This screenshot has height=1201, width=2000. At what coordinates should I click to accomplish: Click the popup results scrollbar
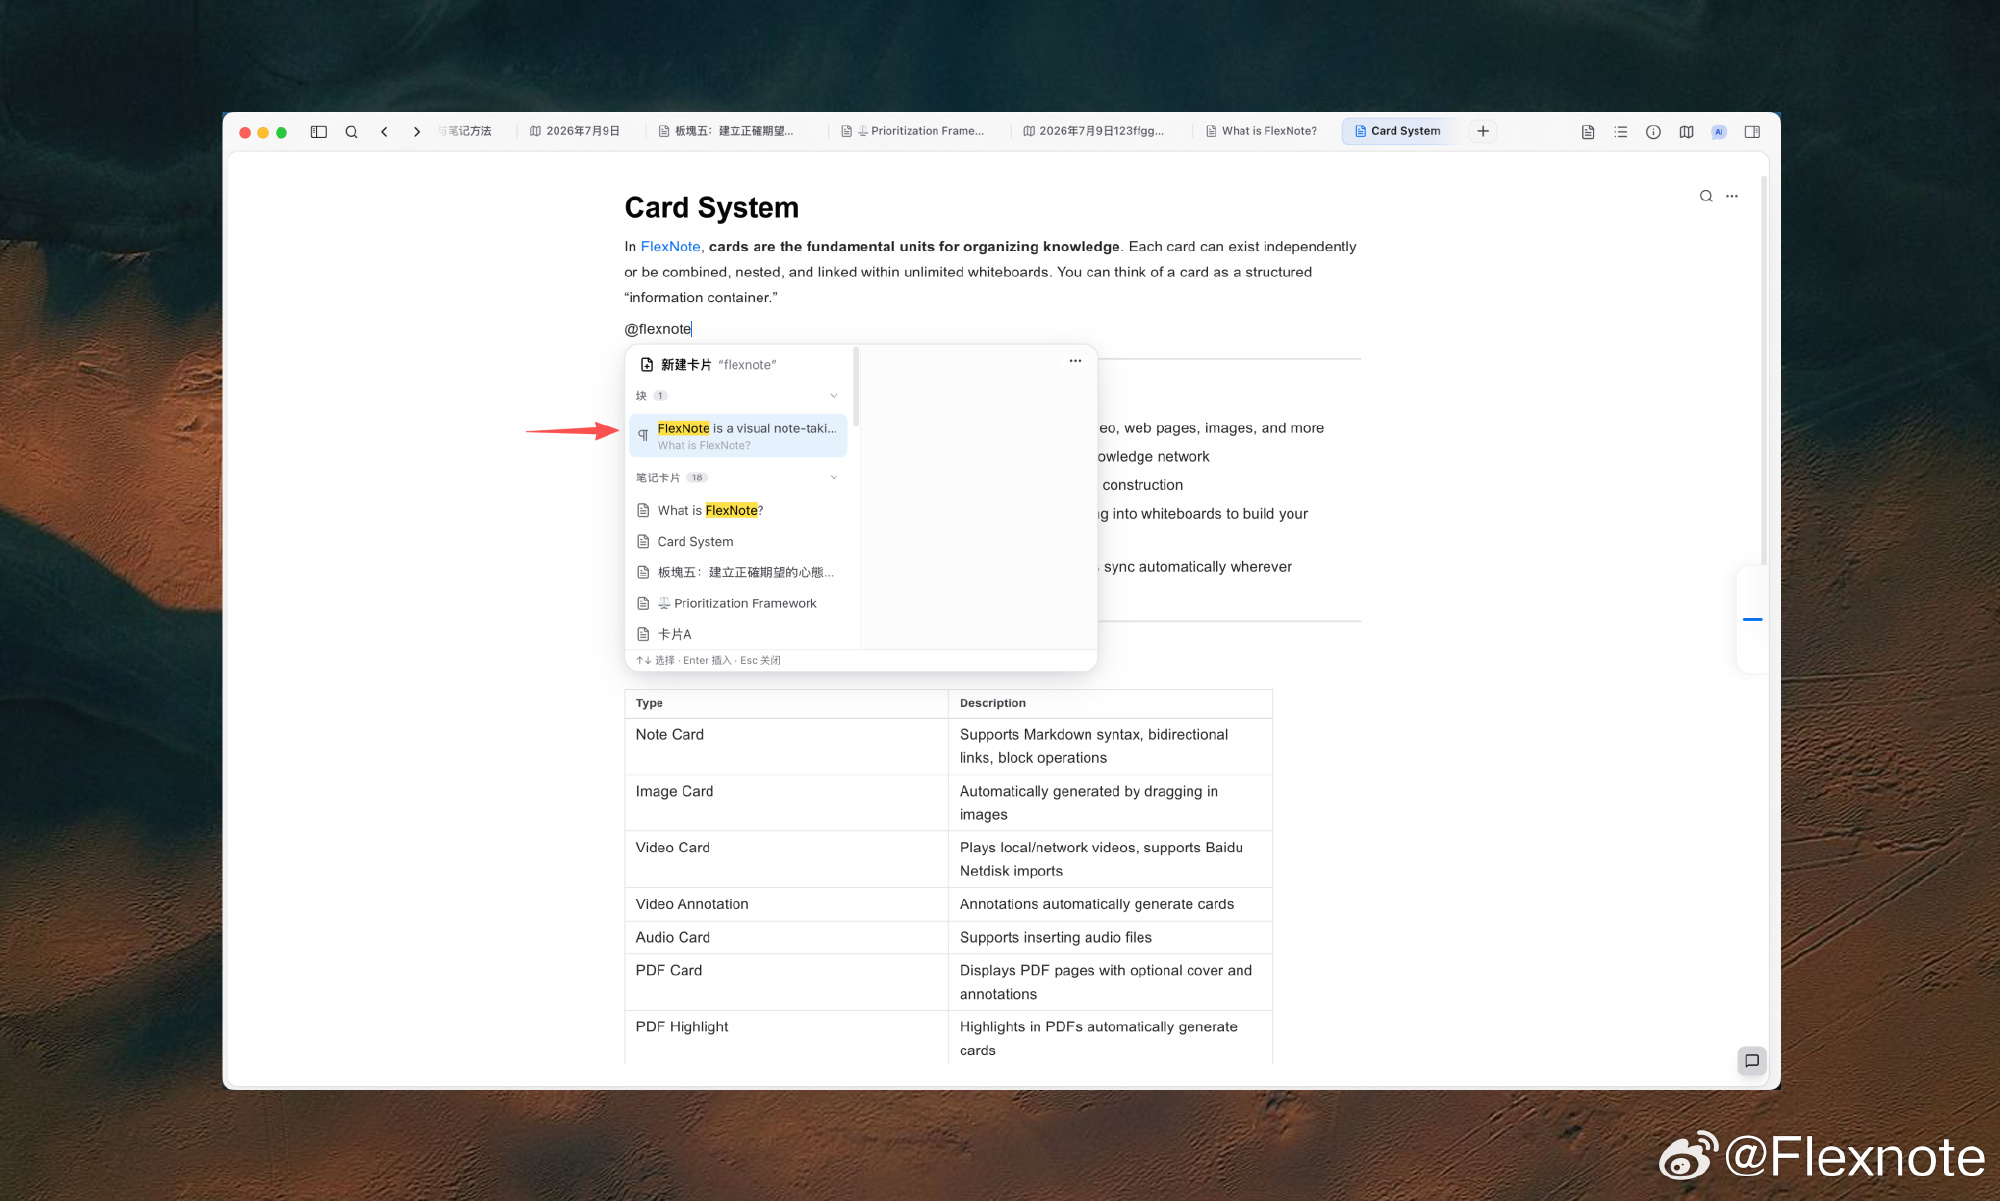(856, 386)
